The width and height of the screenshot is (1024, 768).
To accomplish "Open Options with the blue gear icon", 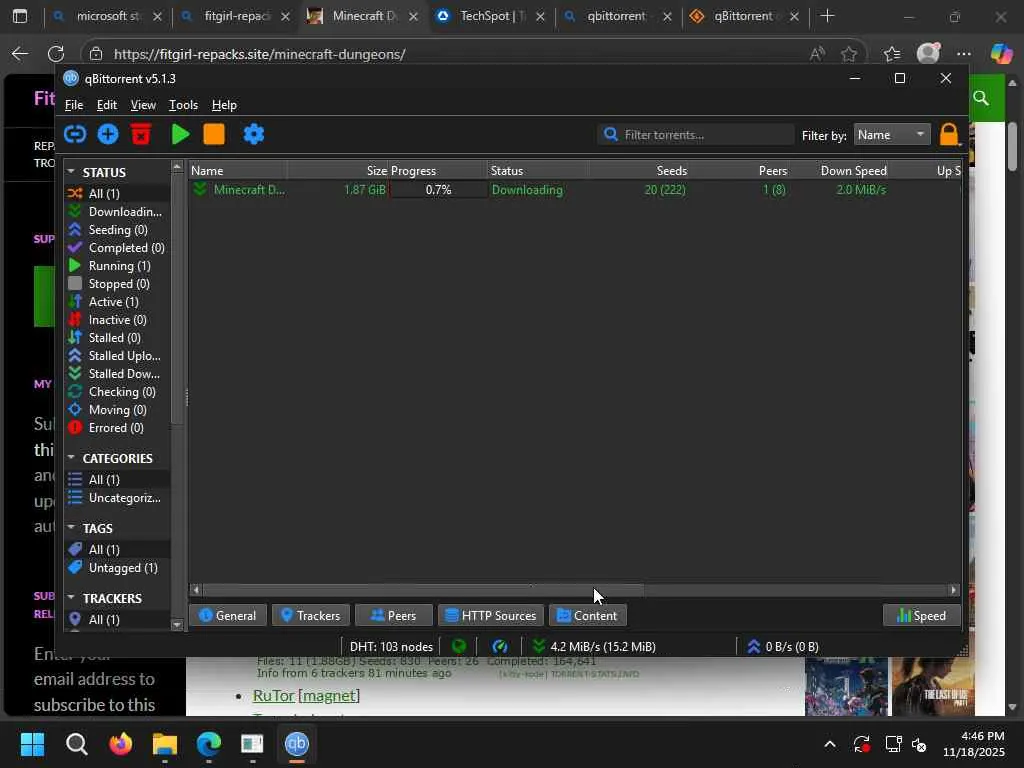I will pyautogui.click(x=253, y=135).
